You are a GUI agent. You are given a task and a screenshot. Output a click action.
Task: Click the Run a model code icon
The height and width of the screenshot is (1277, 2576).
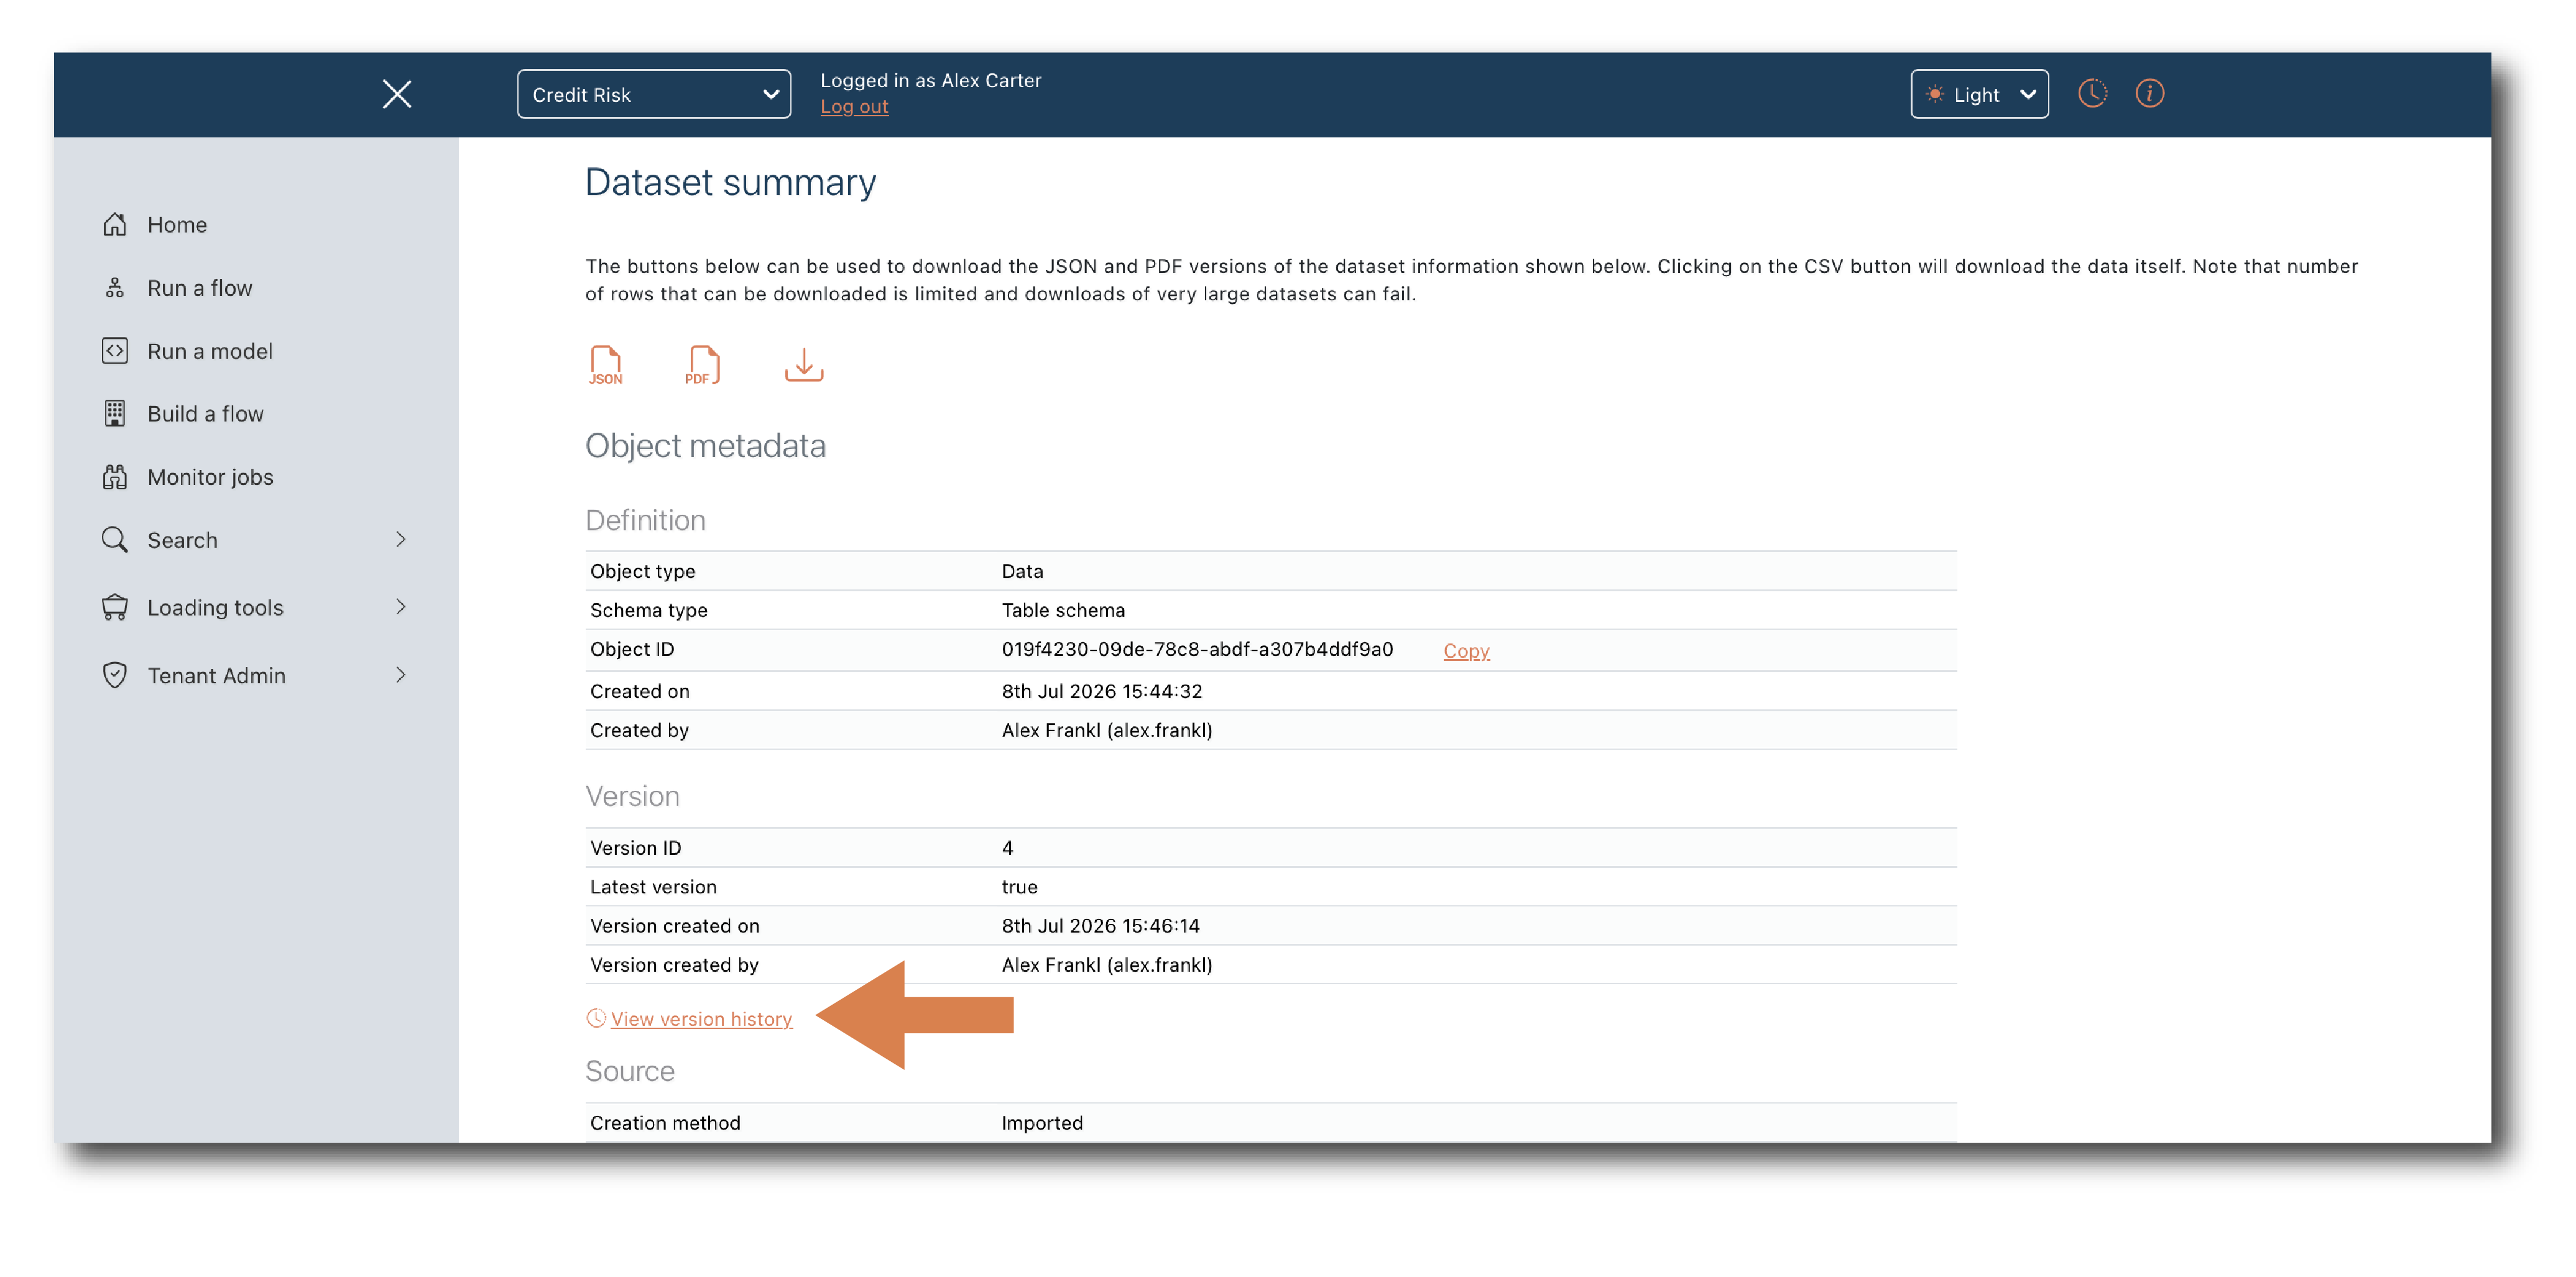coord(115,351)
